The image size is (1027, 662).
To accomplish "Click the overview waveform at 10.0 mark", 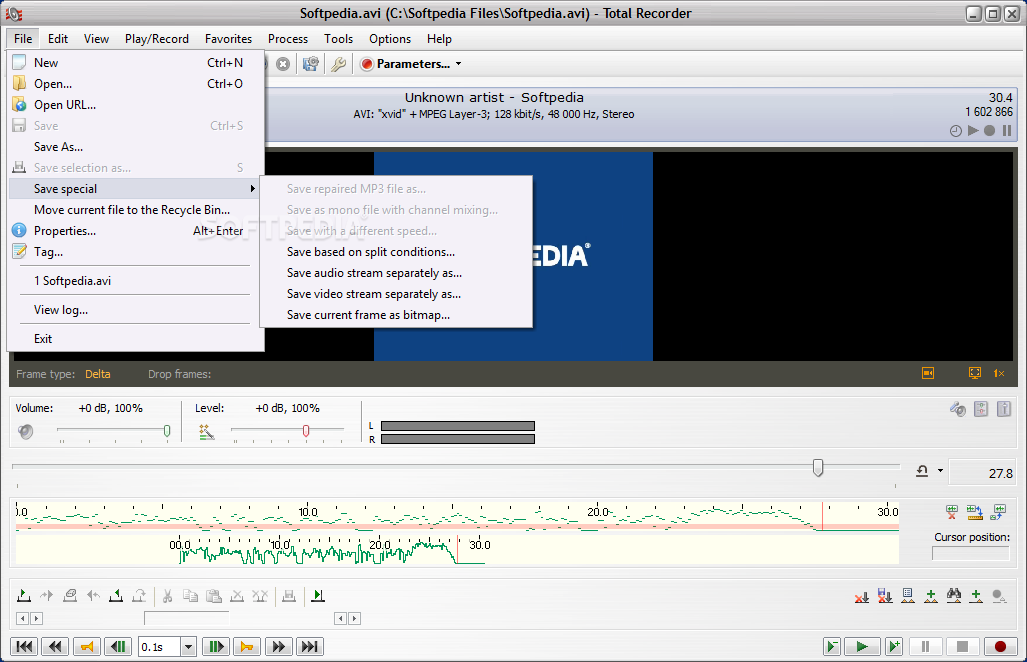I will [x=280, y=545].
